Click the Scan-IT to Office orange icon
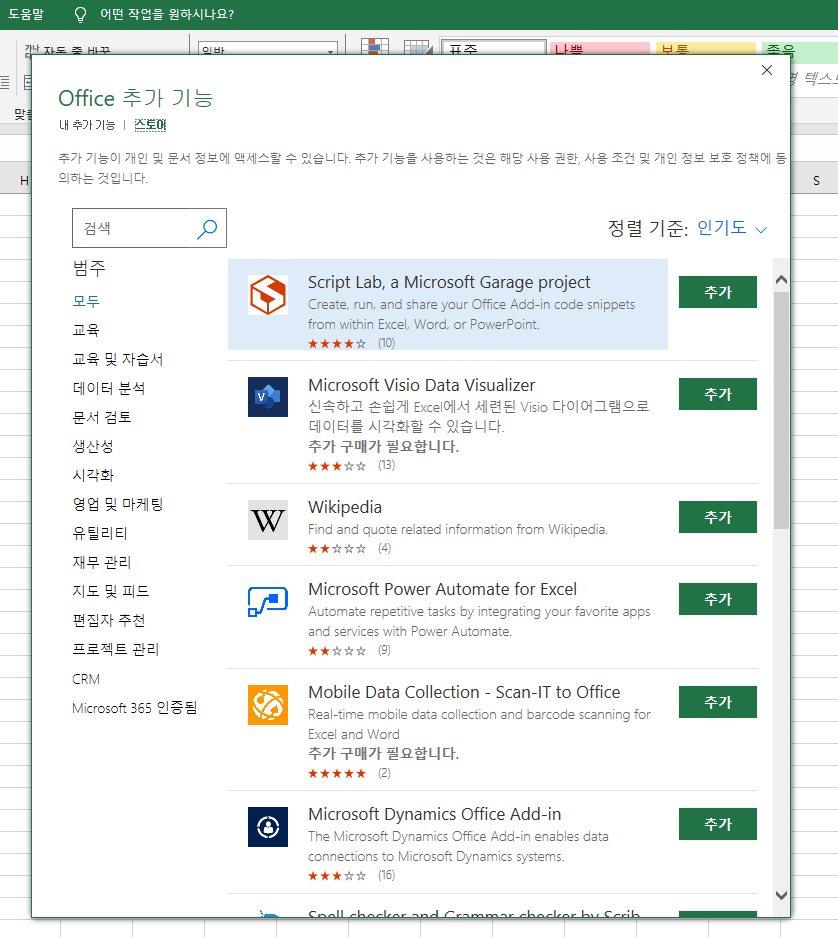Screen dimensions: 838x937 [x=268, y=705]
